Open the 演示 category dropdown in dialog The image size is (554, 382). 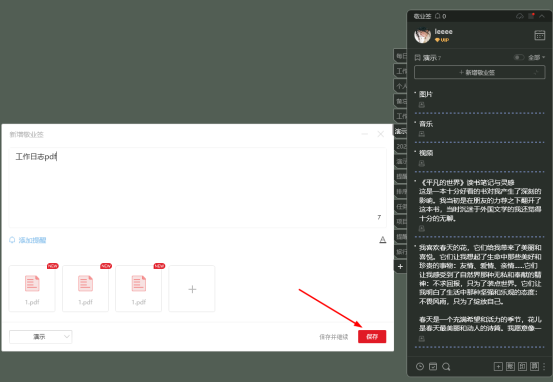[41, 337]
